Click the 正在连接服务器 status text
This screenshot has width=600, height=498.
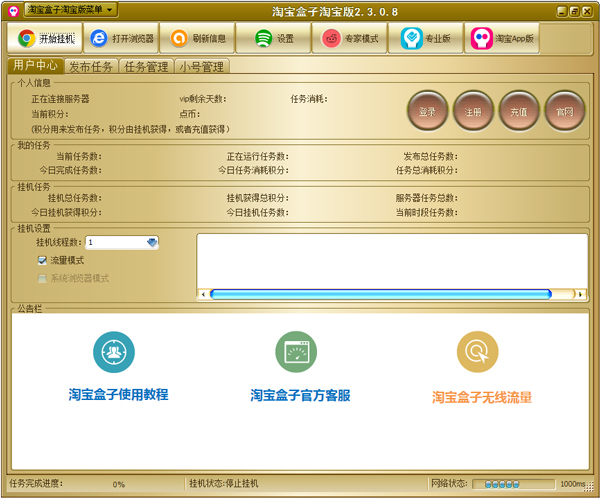(x=60, y=99)
